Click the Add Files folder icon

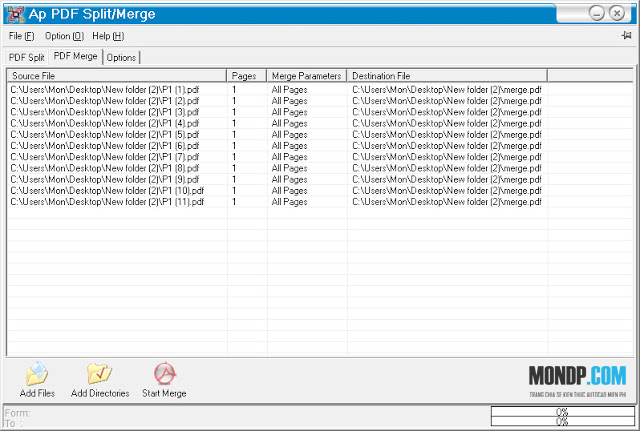(37, 373)
